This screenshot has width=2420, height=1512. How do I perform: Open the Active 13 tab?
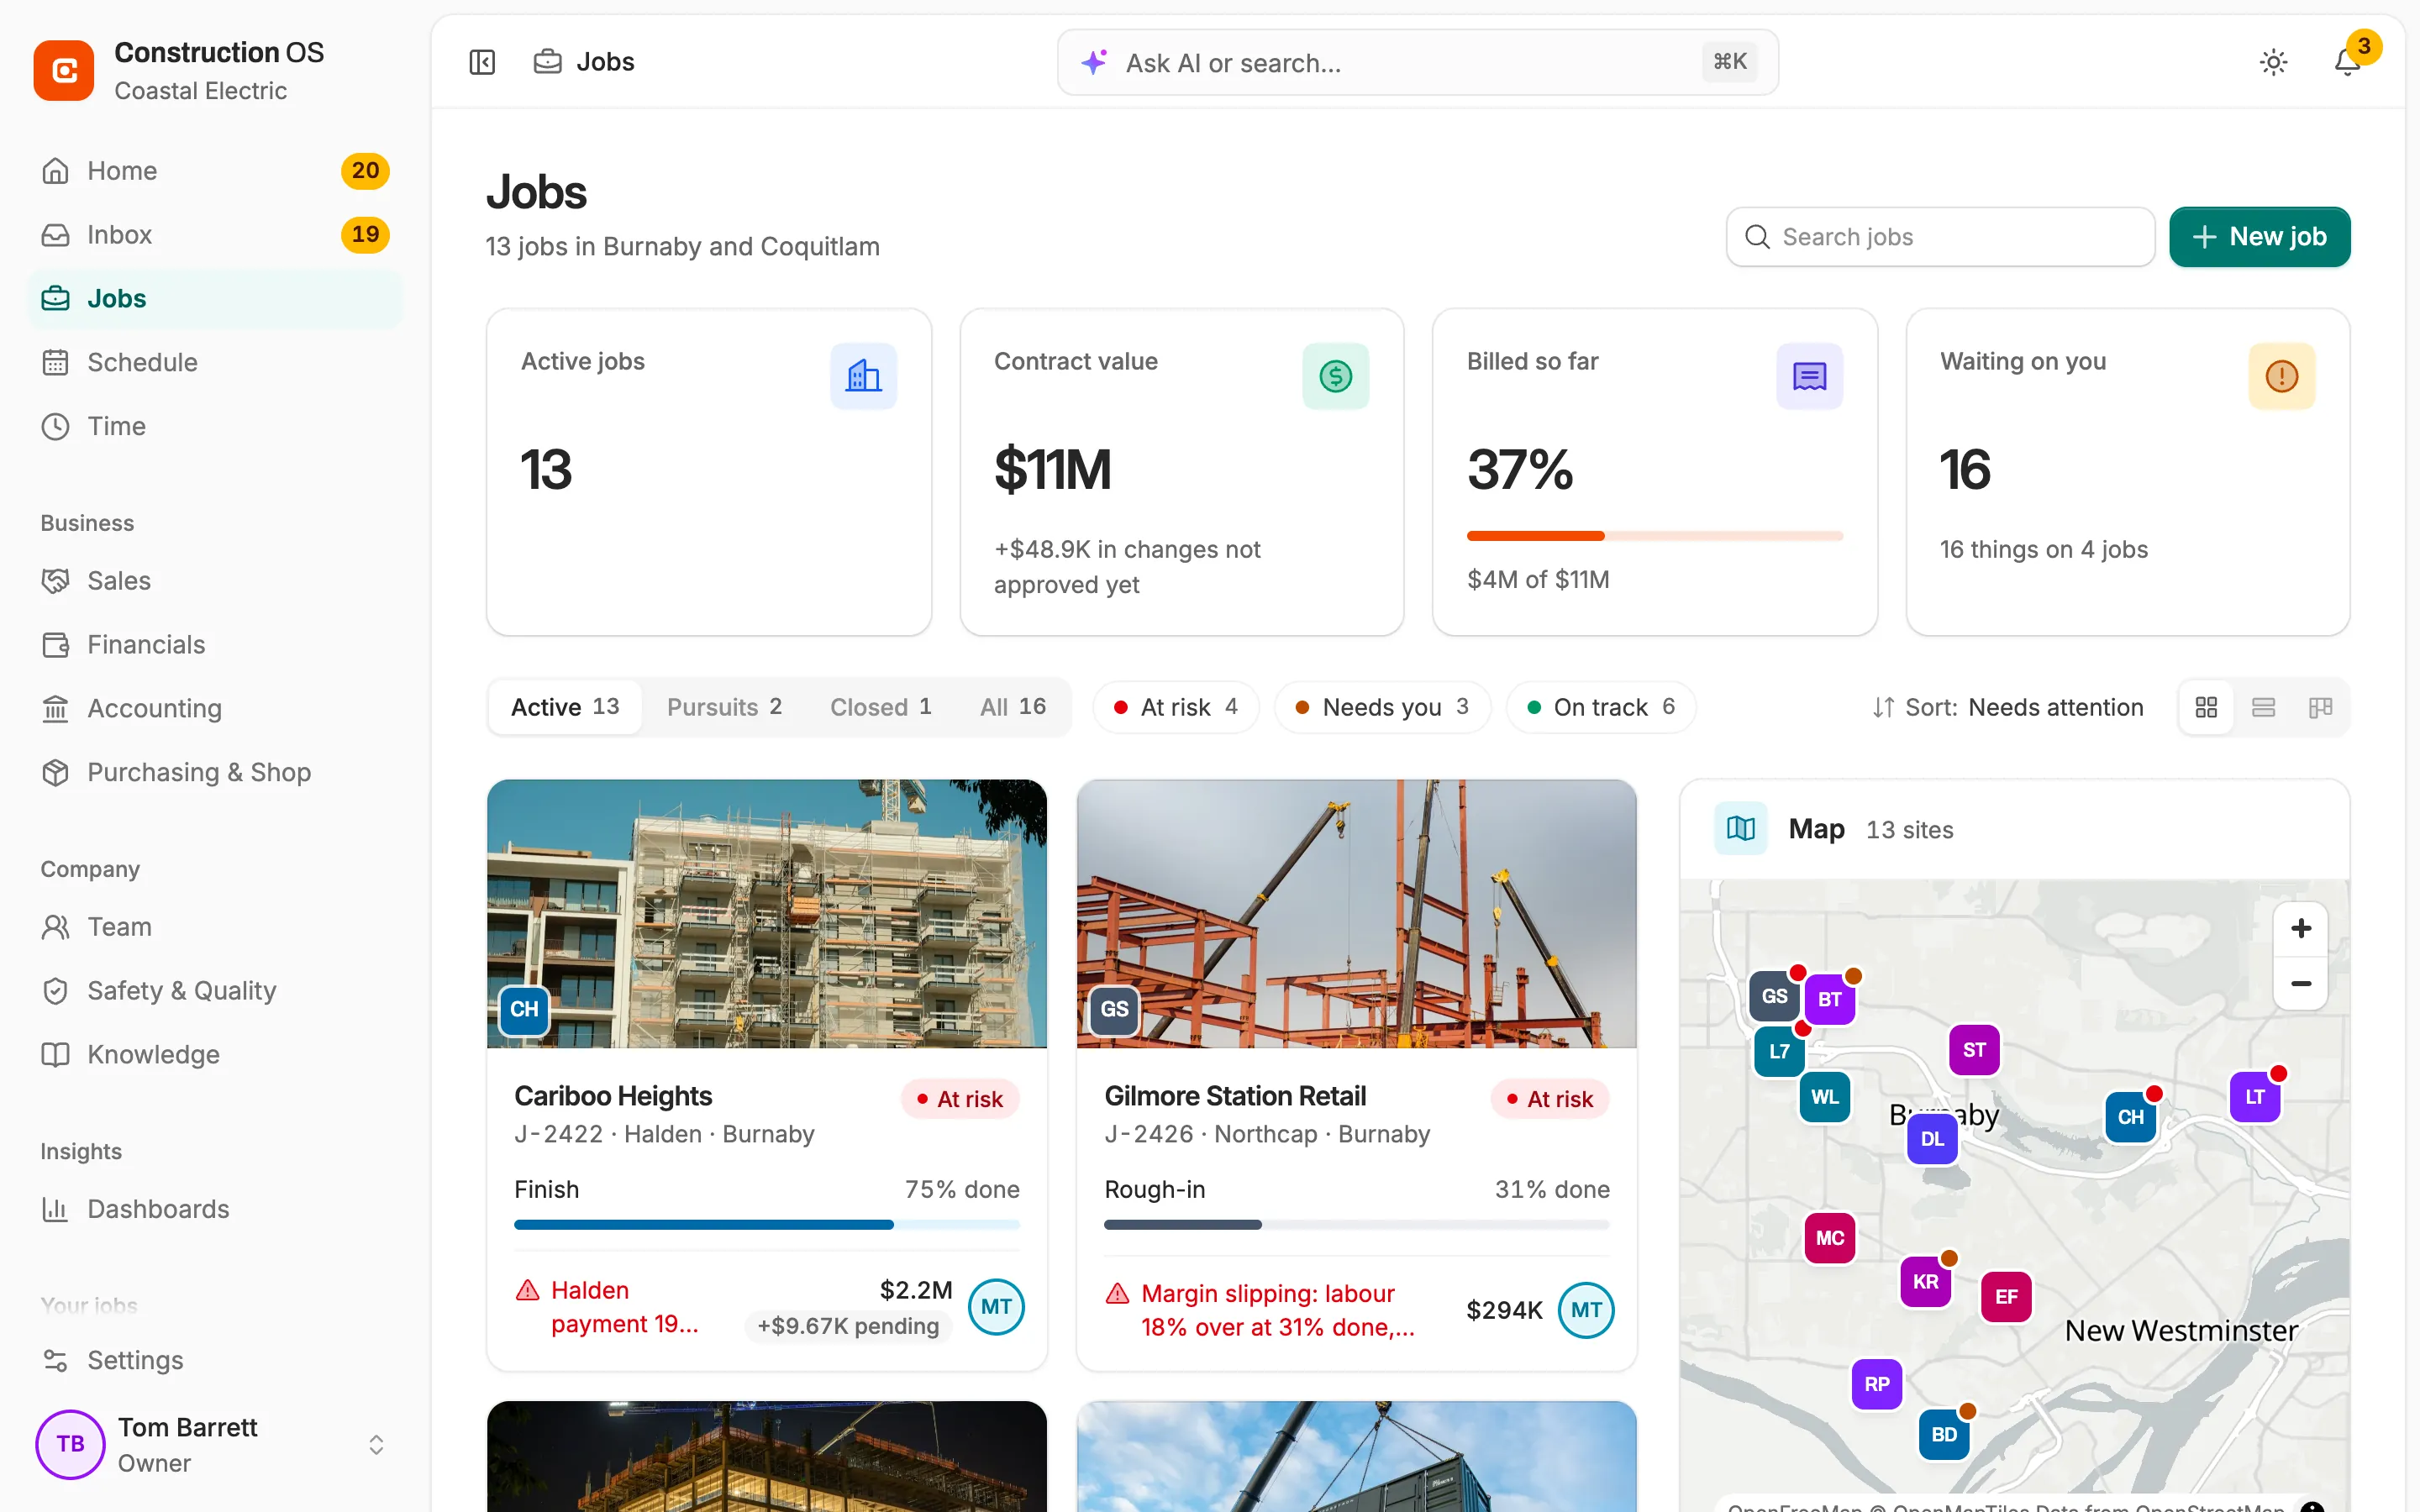(565, 707)
